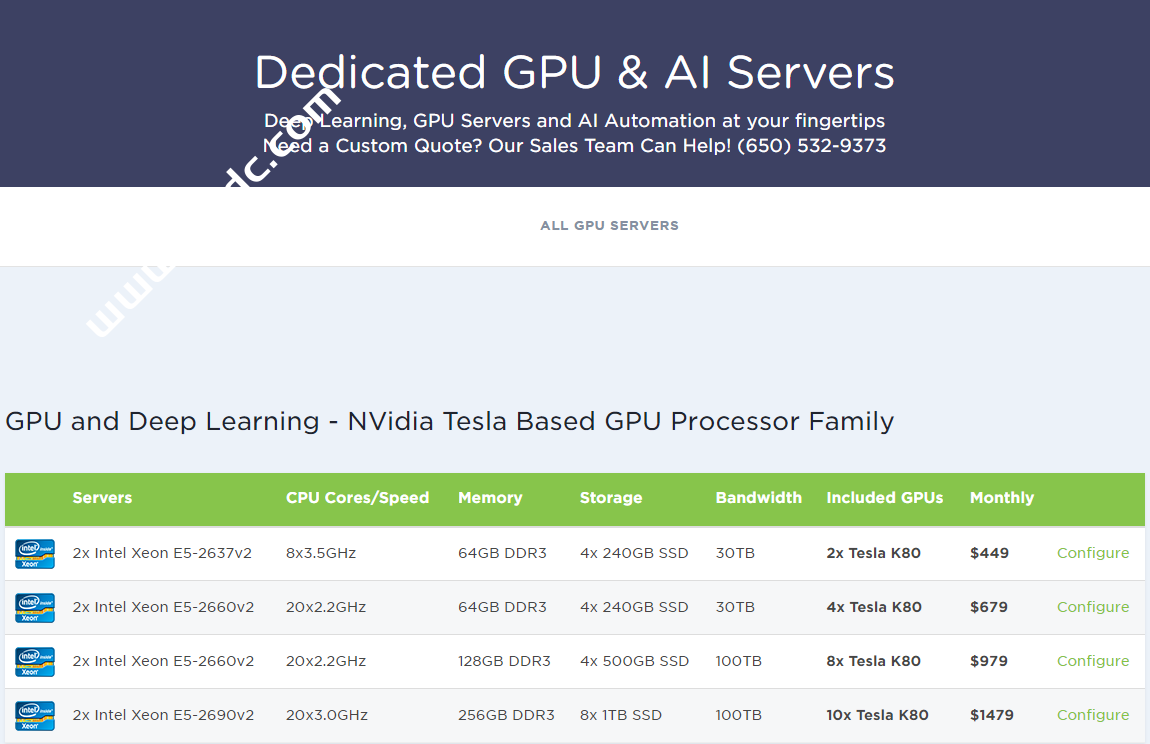The height and width of the screenshot is (744, 1150).
Task: Click the Bandwidth column header
Action: [758, 497]
